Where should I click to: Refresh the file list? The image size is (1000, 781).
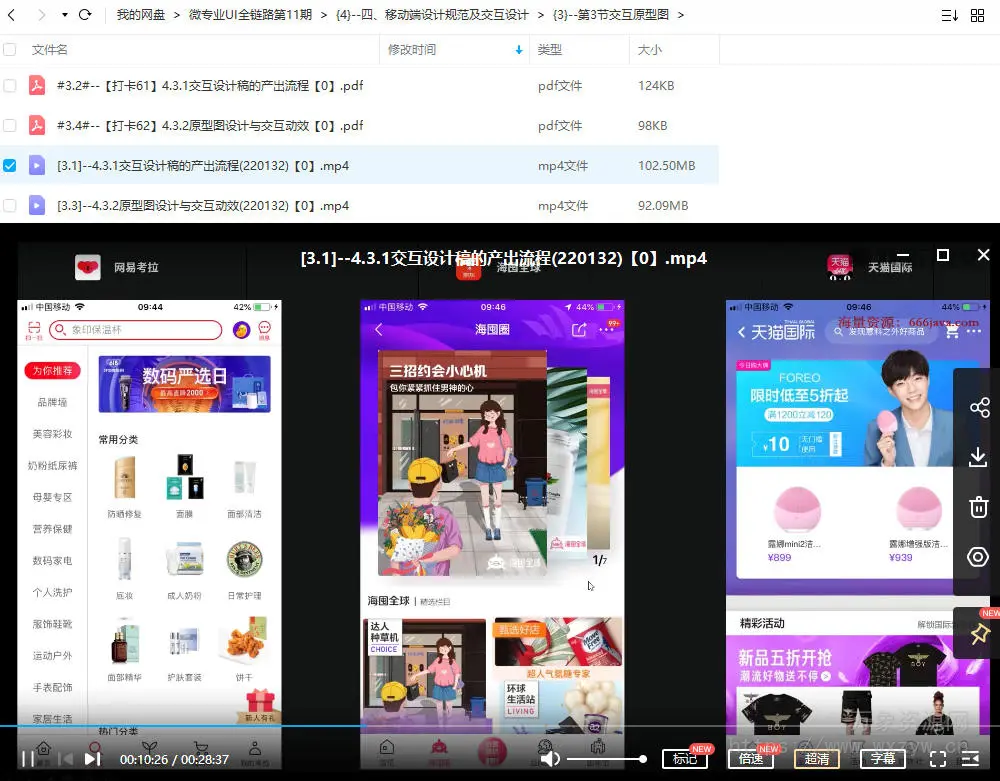(x=85, y=15)
